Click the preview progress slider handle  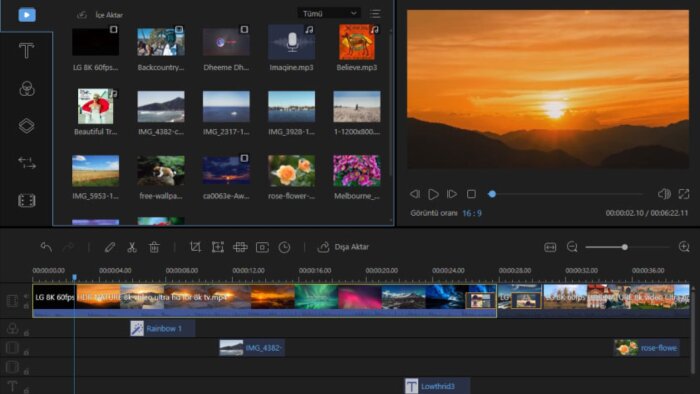[492, 194]
